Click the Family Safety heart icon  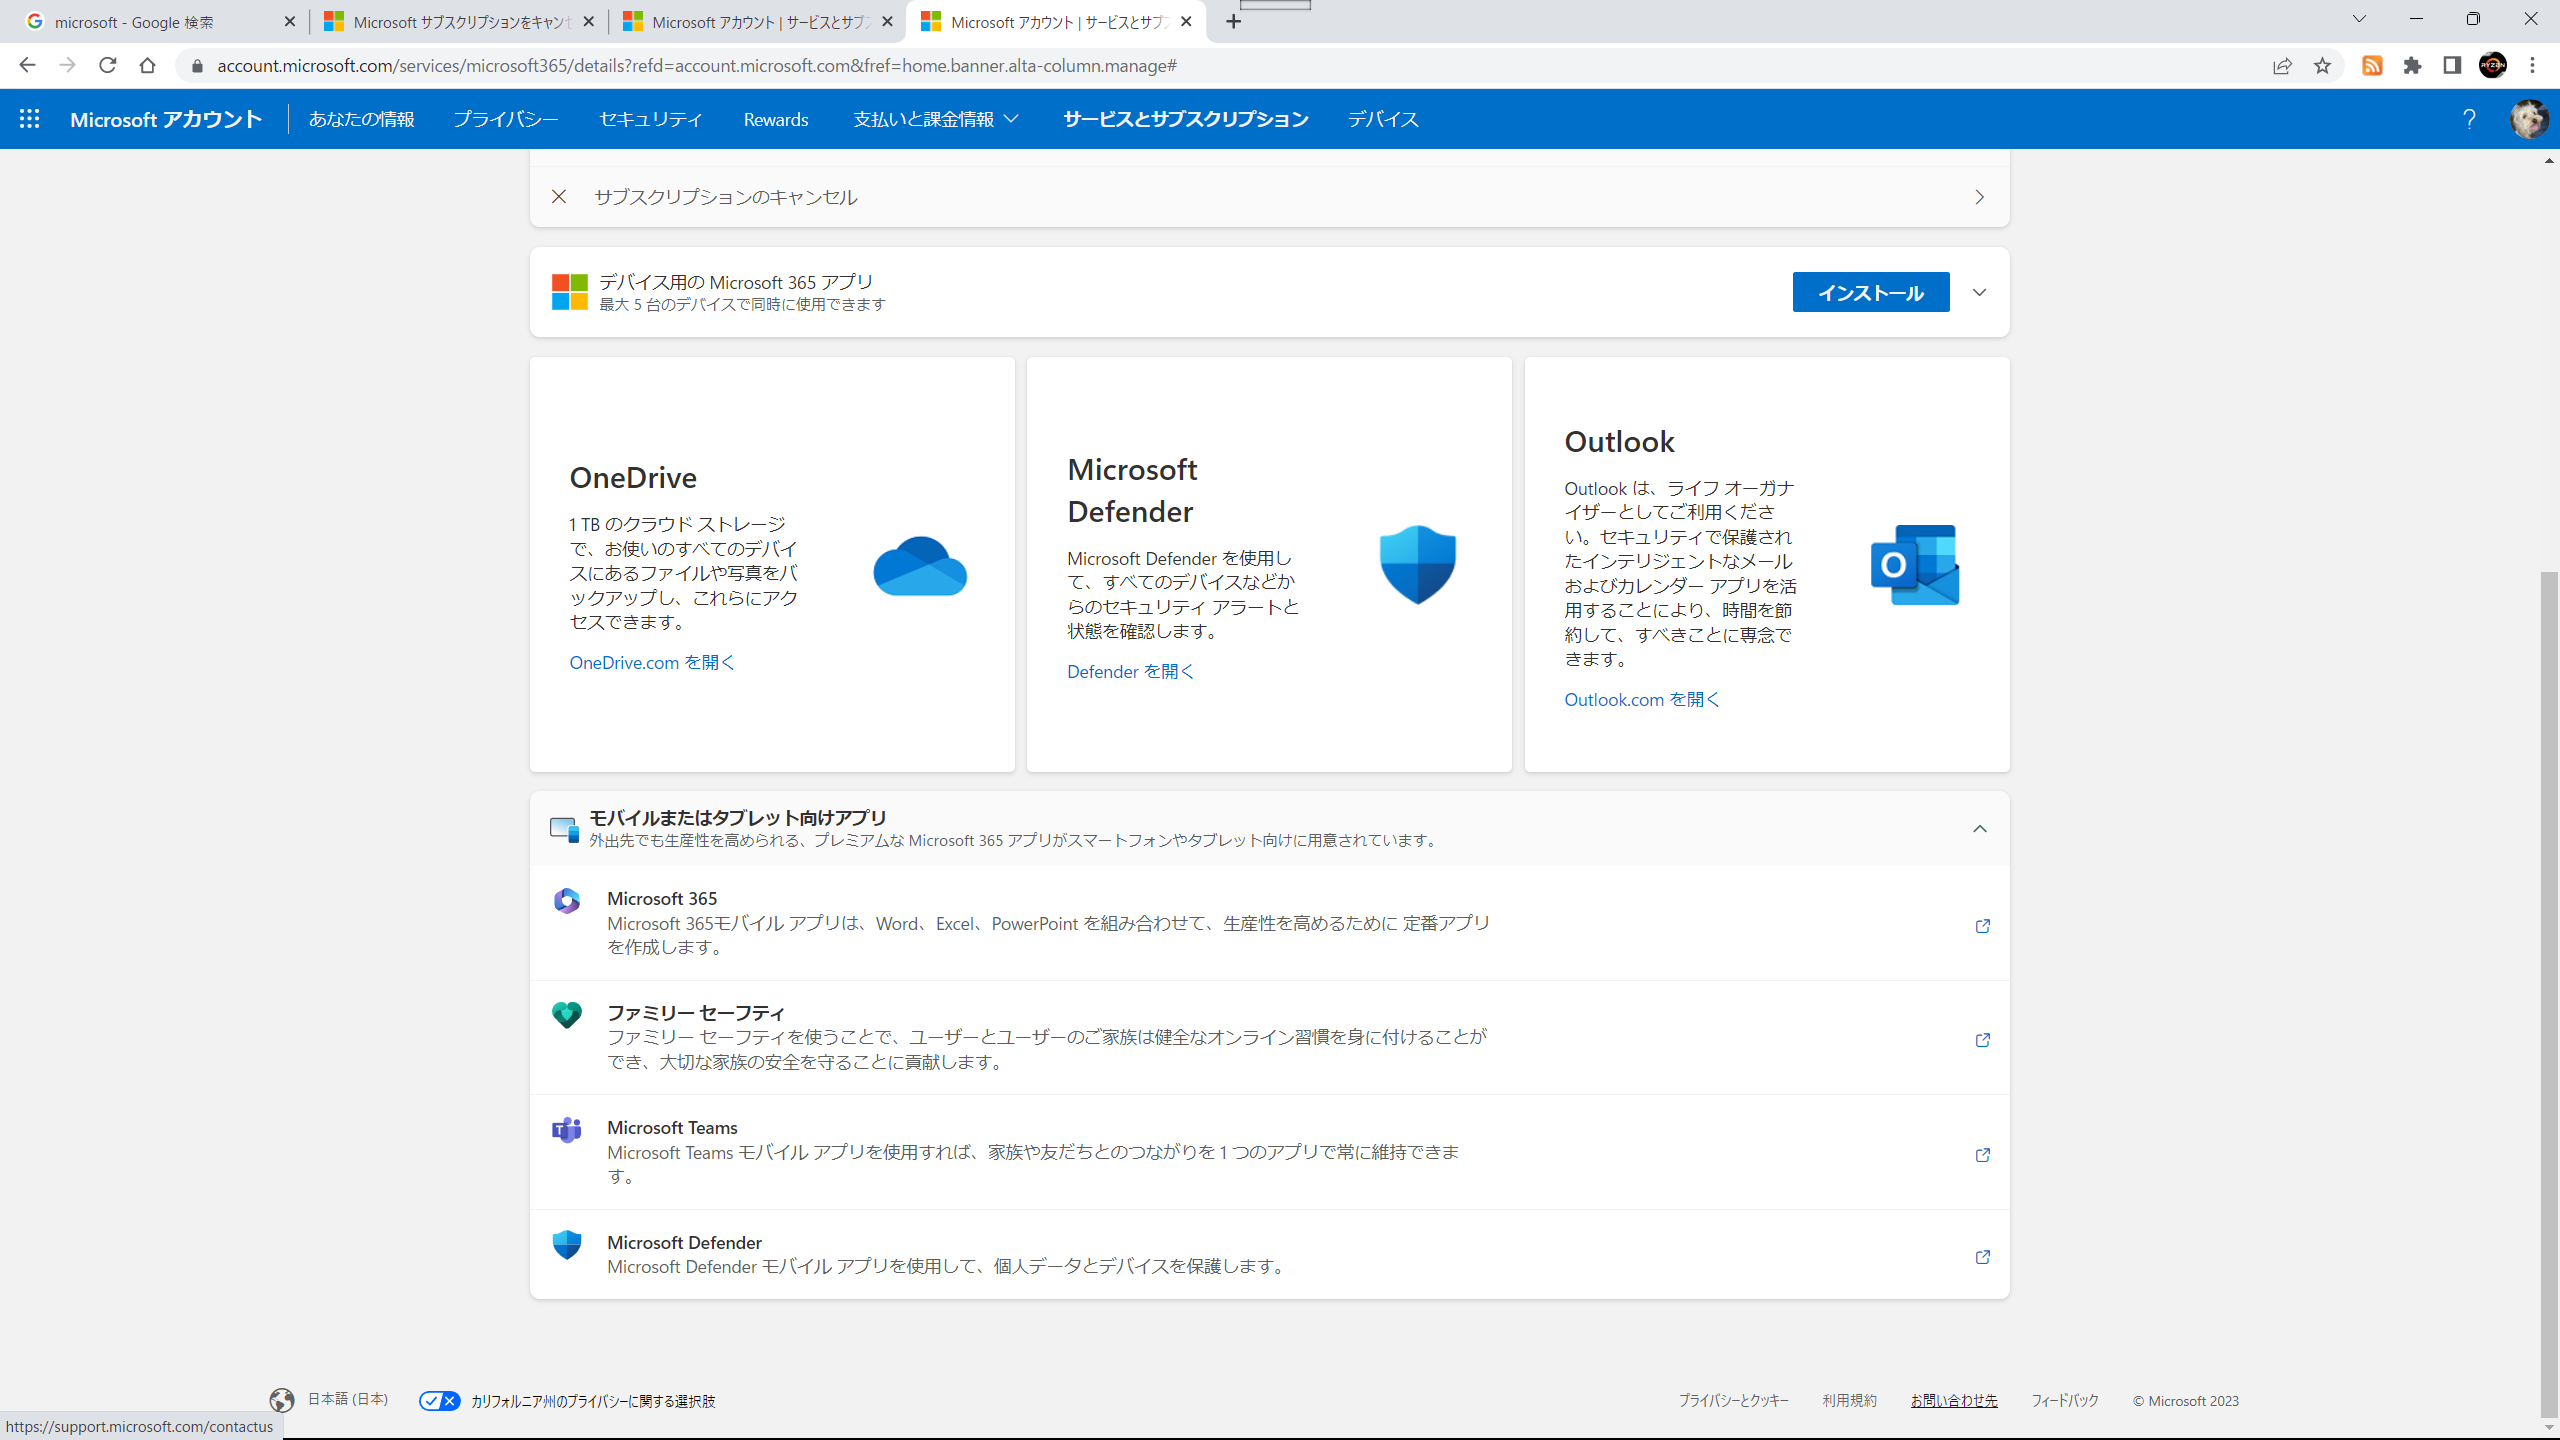pos(567,1015)
